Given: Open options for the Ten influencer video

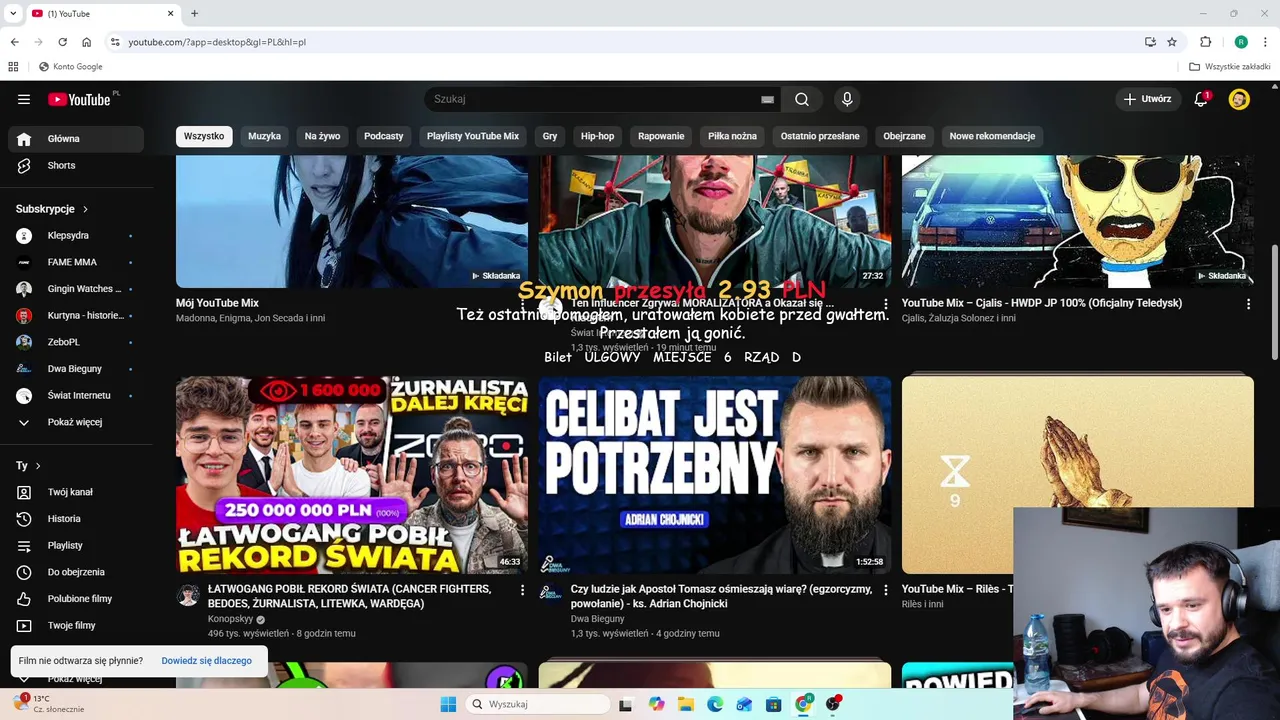Looking at the screenshot, I should tap(885, 304).
